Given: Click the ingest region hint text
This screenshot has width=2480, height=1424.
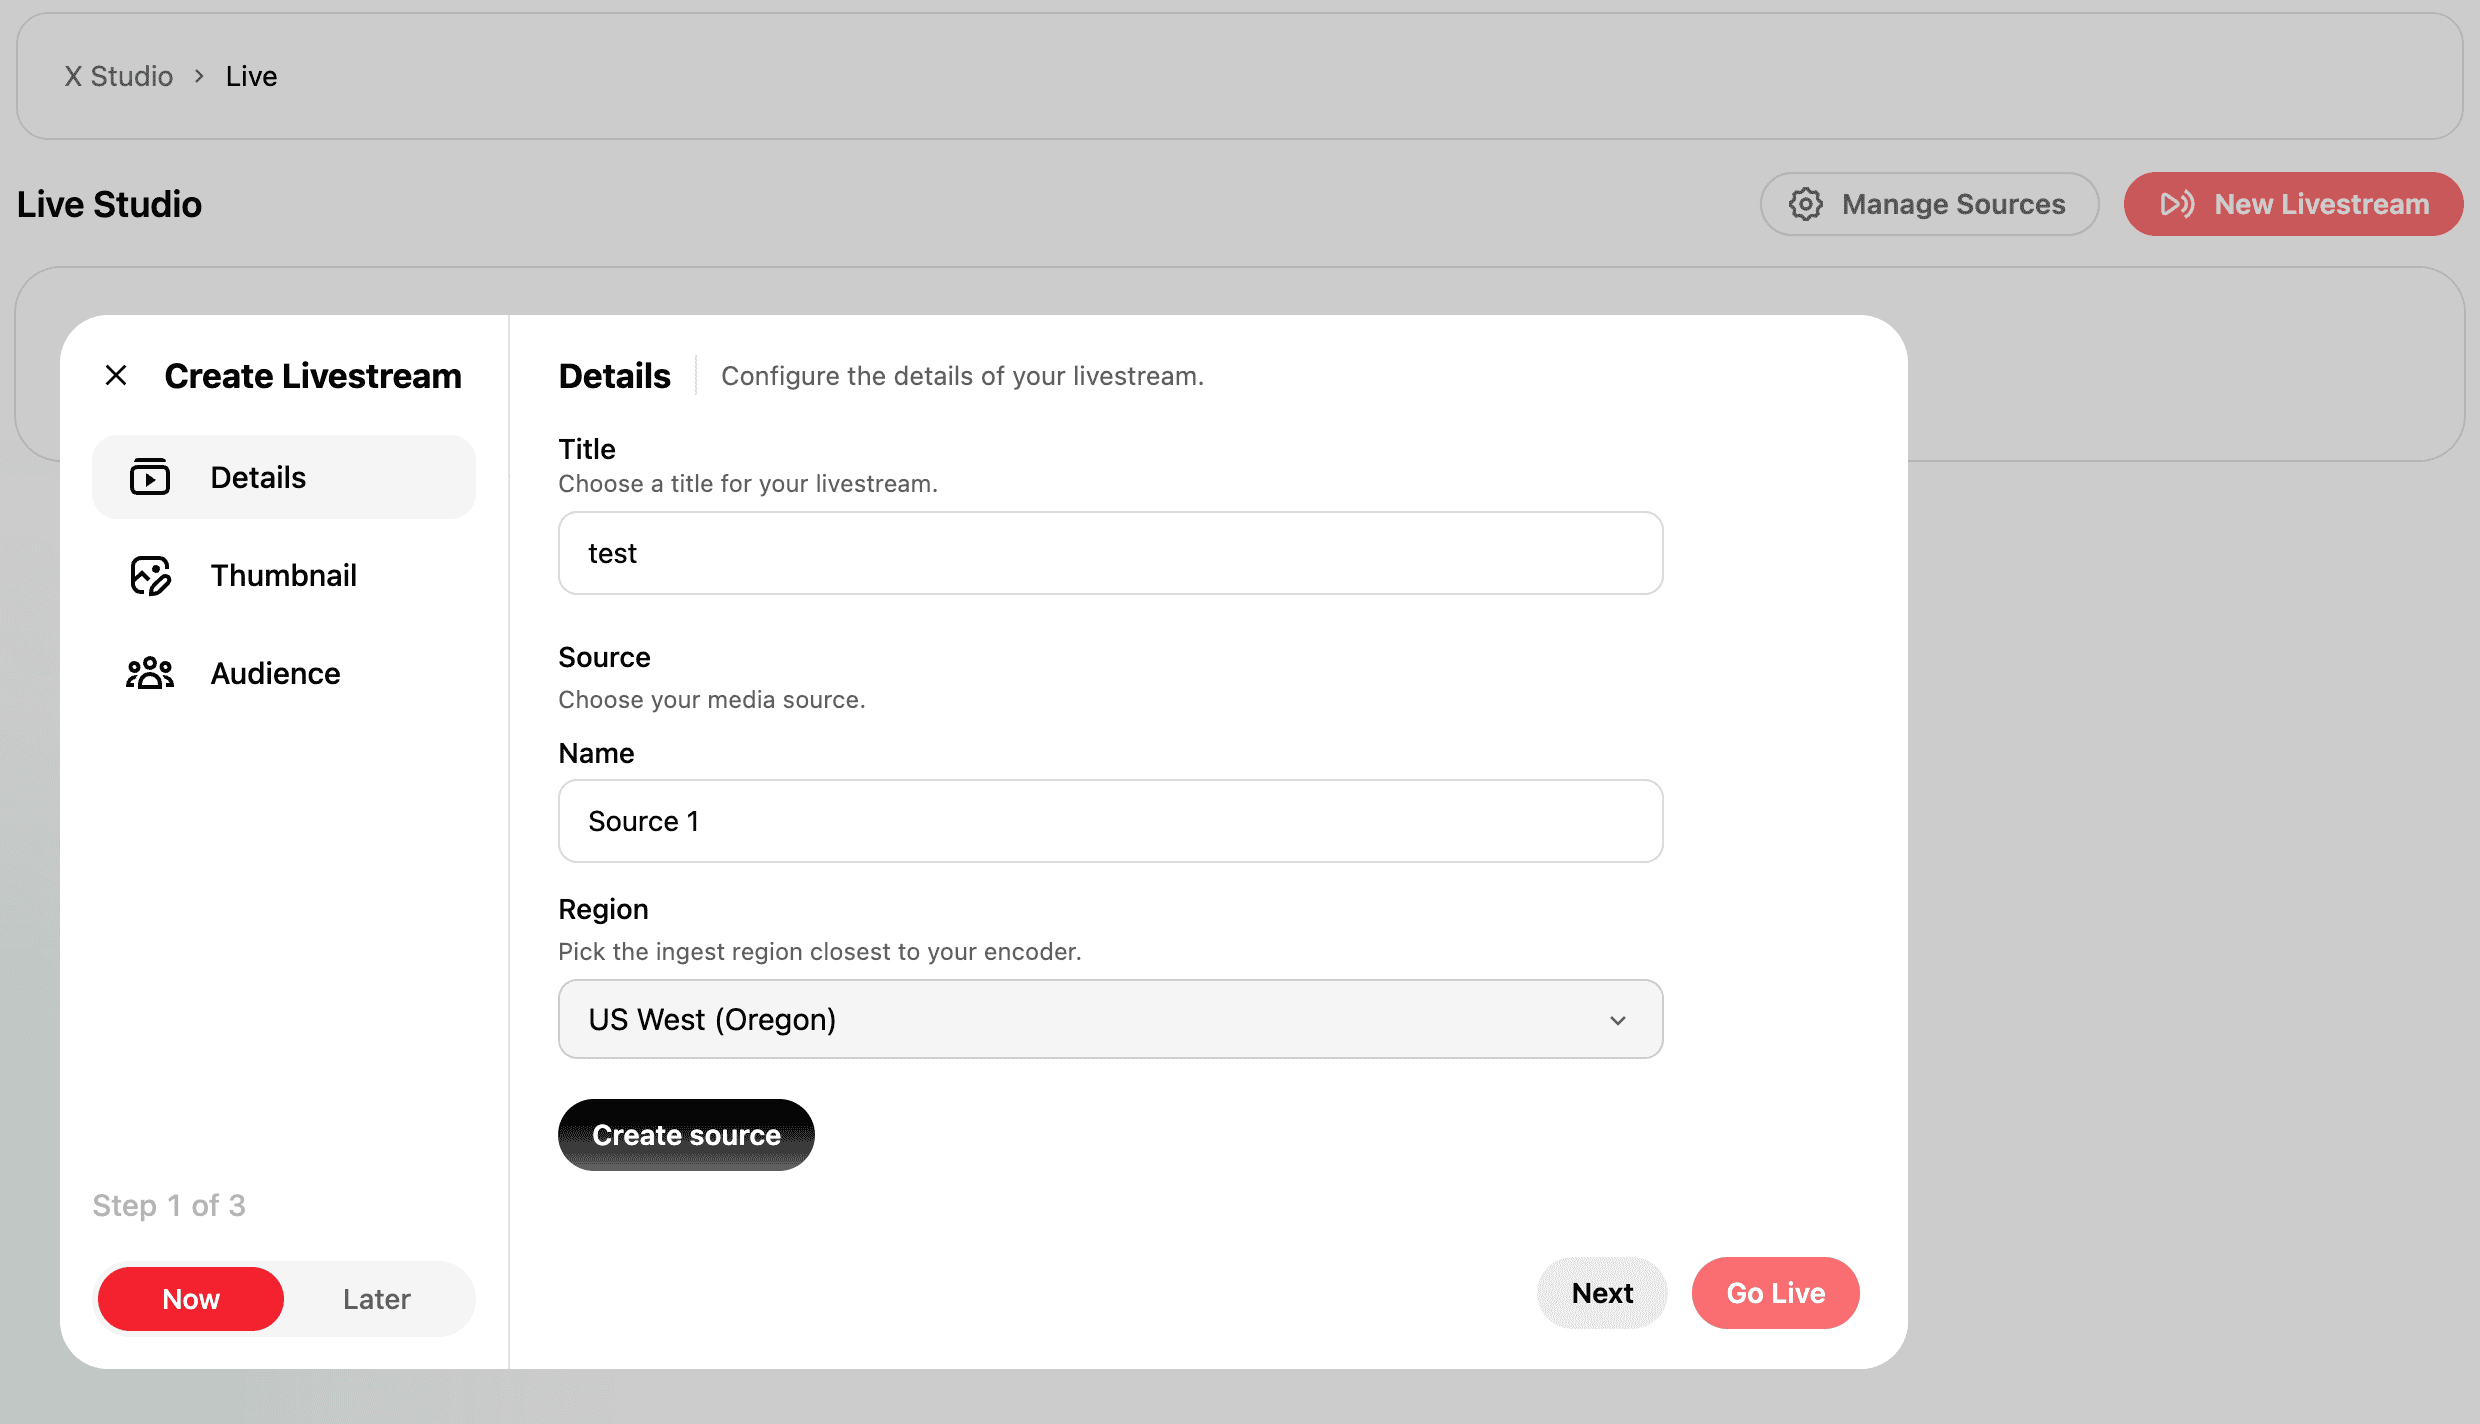Looking at the screenshot, I should [x=820, y=951].
